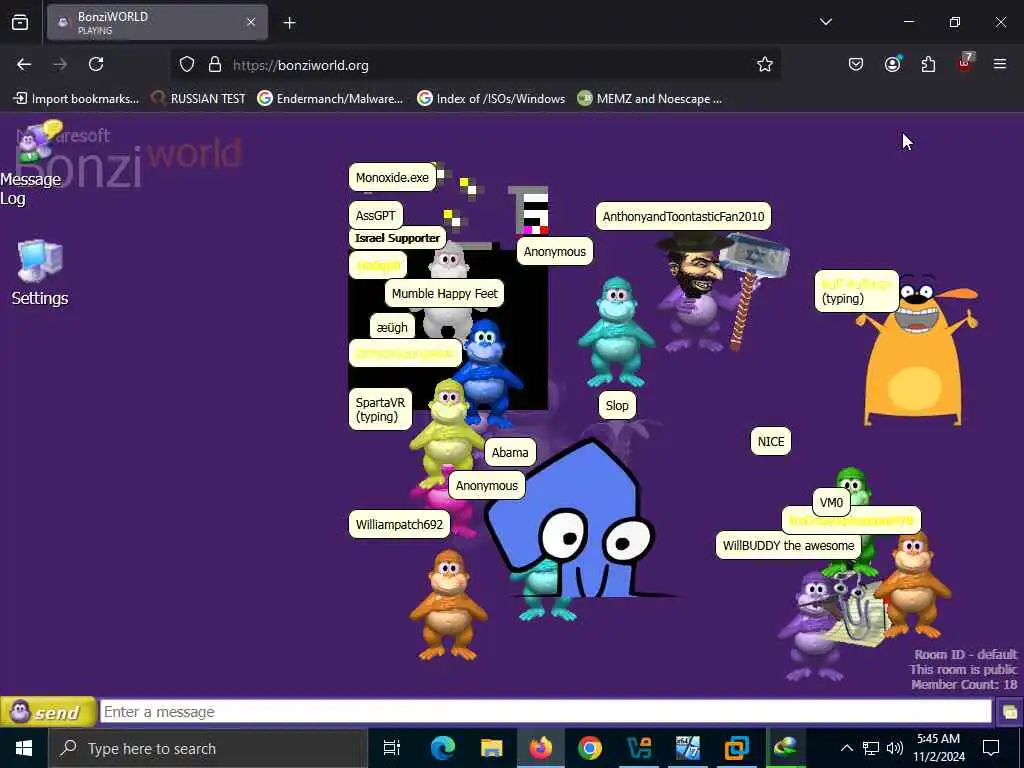Click the send button

48,712
